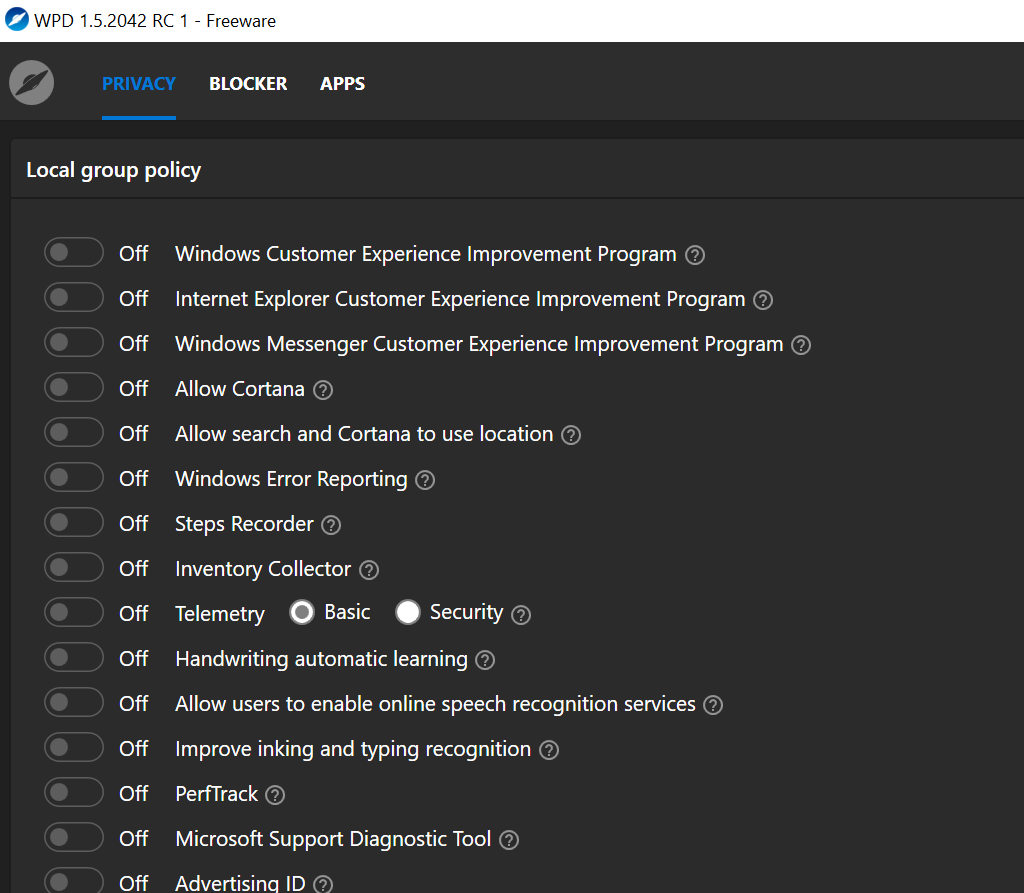The image size is (1024, 893).
Task: Select the Privacy tab
Action: [x=139, y=84]
